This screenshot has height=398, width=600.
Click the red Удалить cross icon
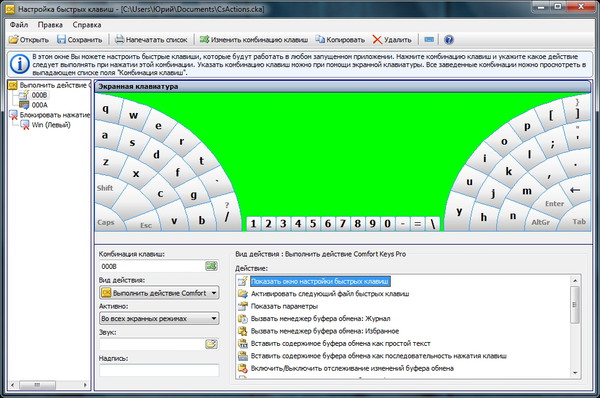point(377,39)
